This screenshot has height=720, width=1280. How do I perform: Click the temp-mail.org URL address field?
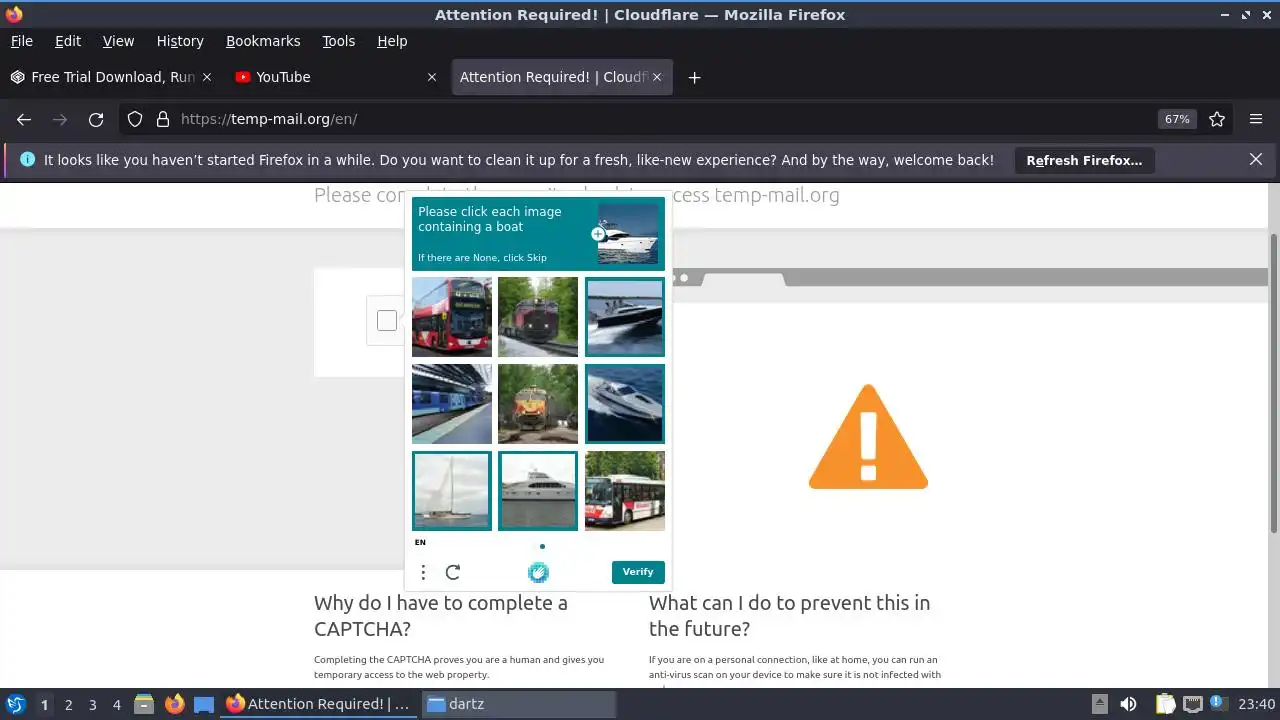(660, 119)
